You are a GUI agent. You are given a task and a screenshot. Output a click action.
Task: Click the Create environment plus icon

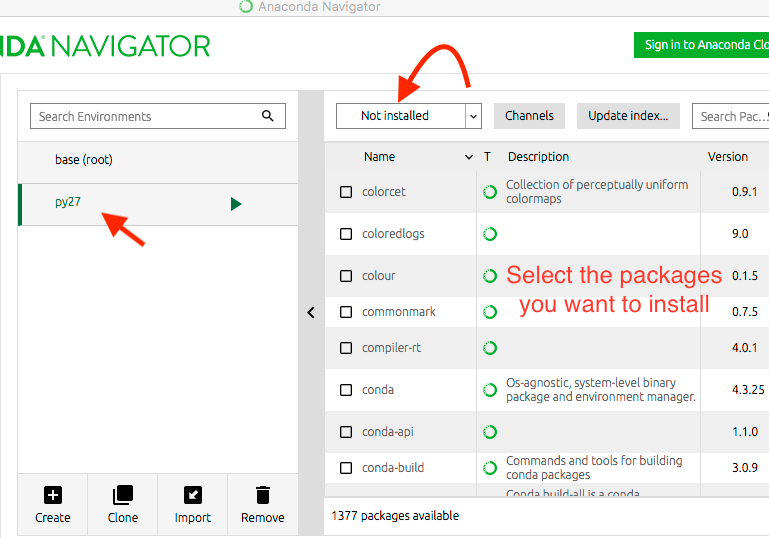[52, 495]
